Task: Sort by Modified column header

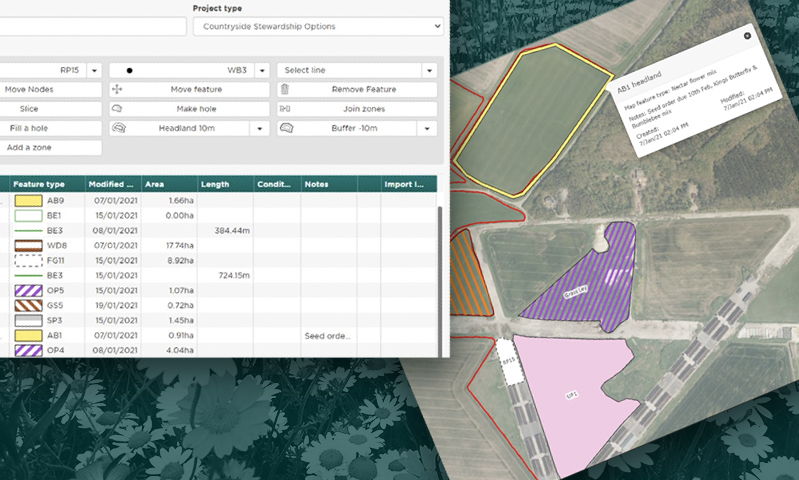Action: 113,184
